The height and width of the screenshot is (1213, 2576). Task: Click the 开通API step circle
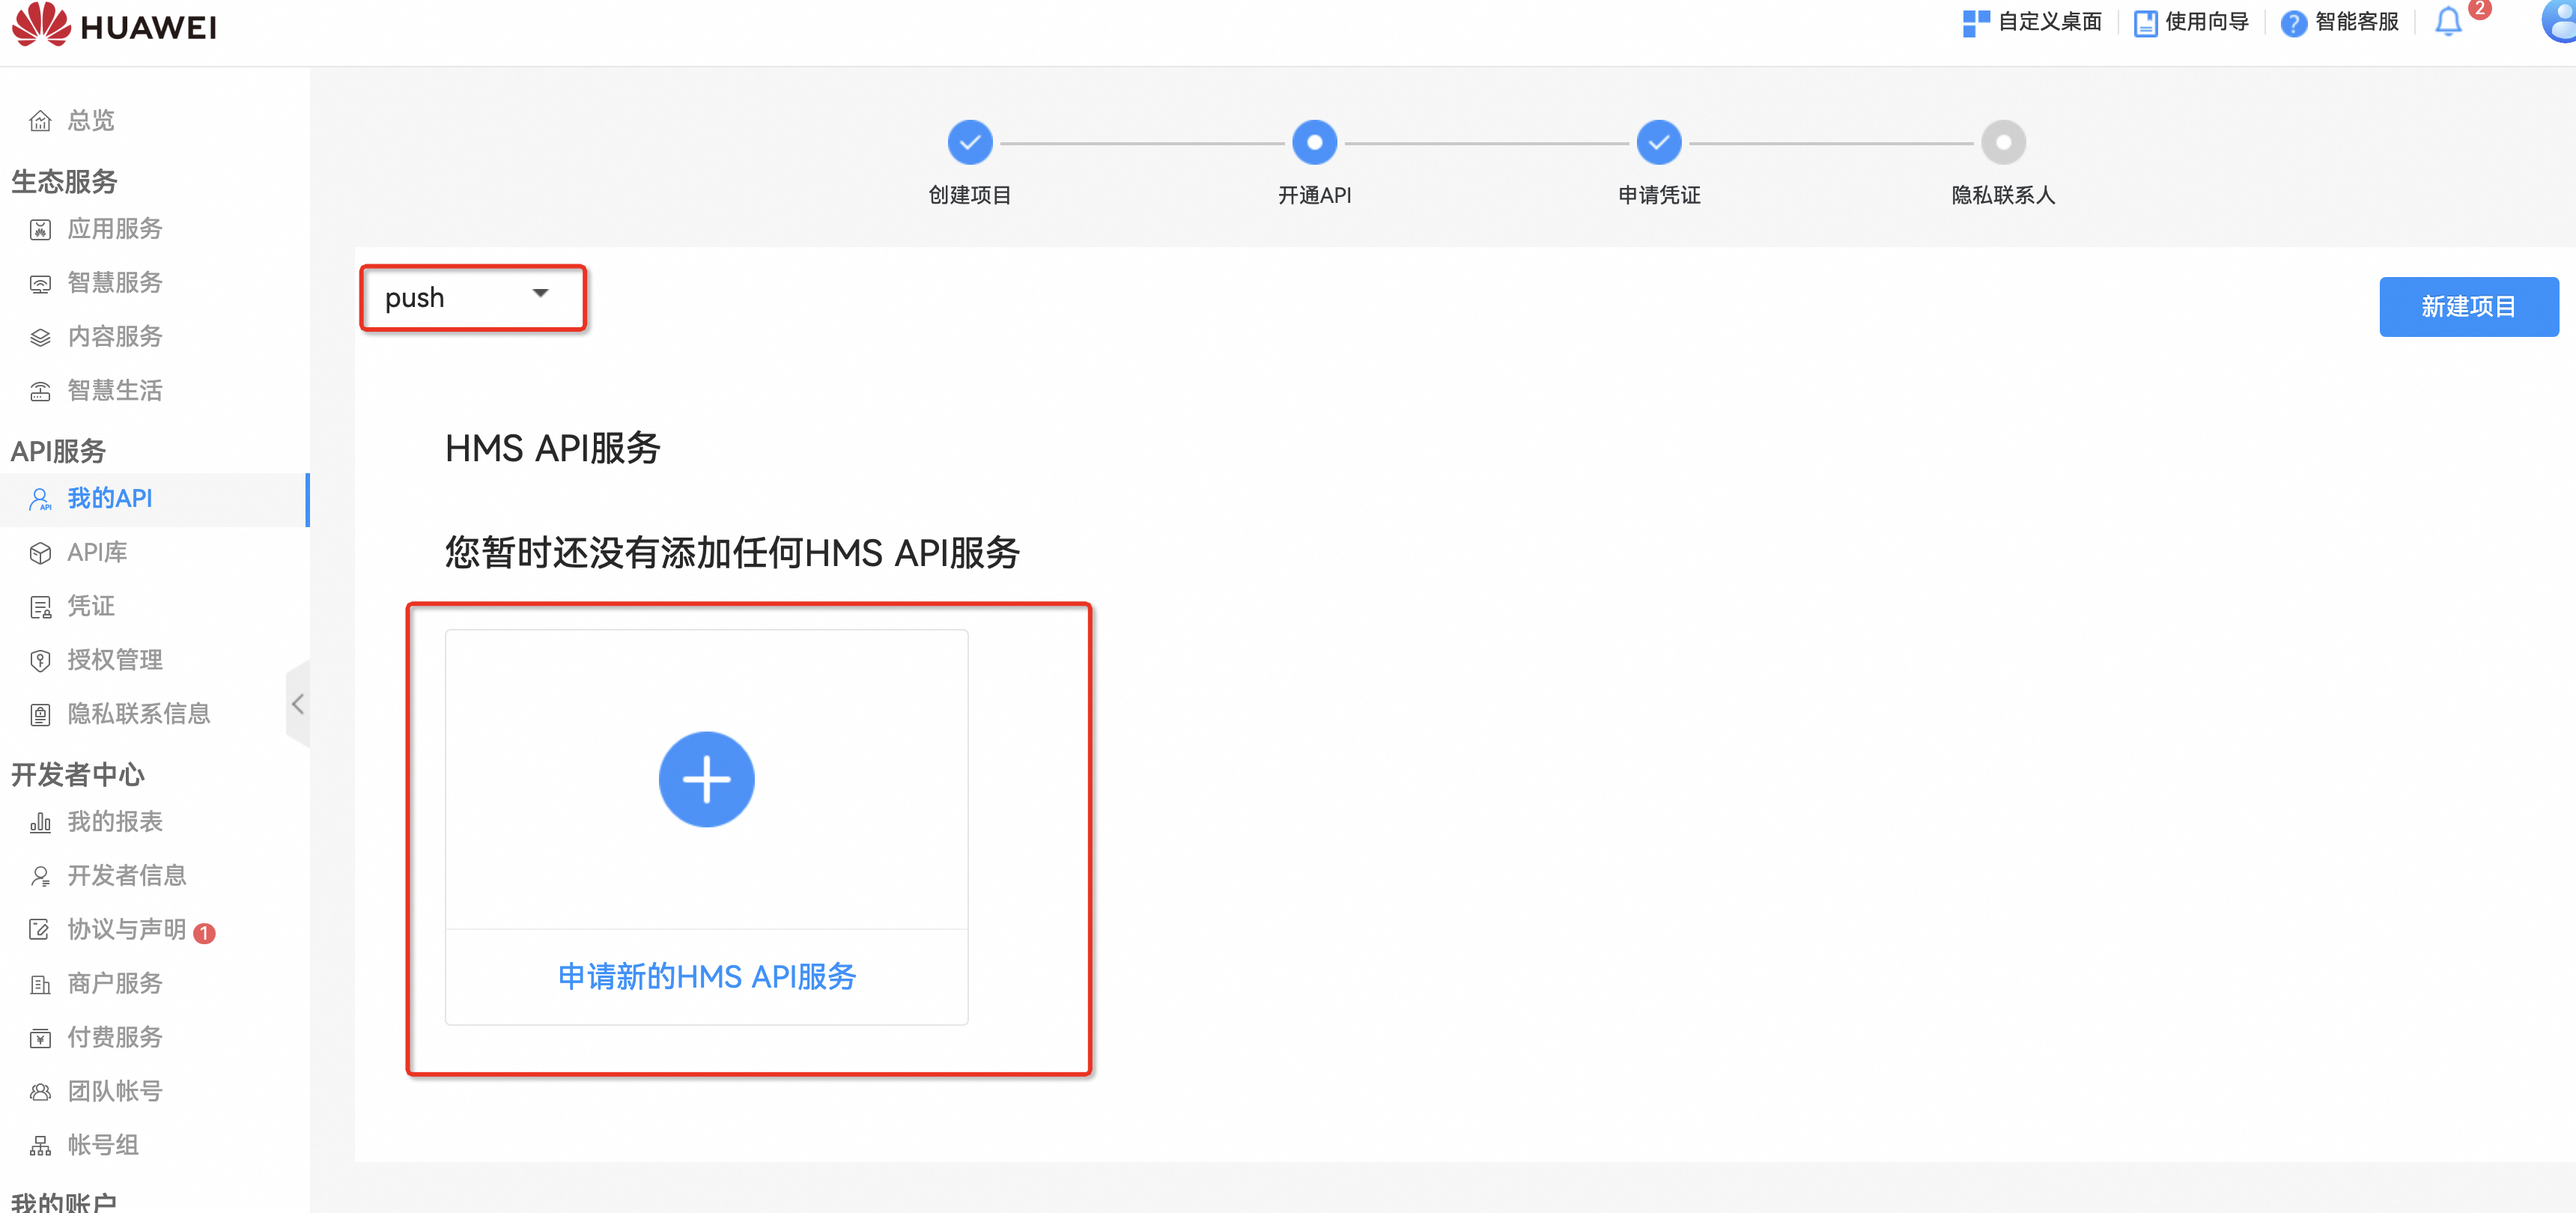pos(1314,142)
